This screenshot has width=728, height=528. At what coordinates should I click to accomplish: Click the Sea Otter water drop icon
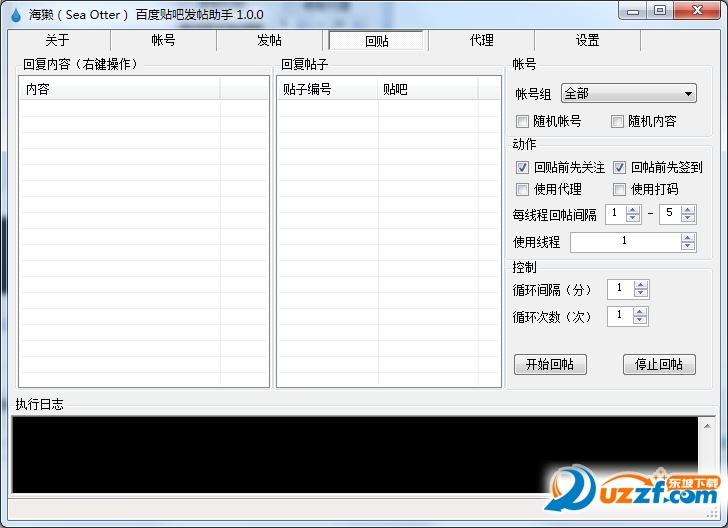point(16,15)
